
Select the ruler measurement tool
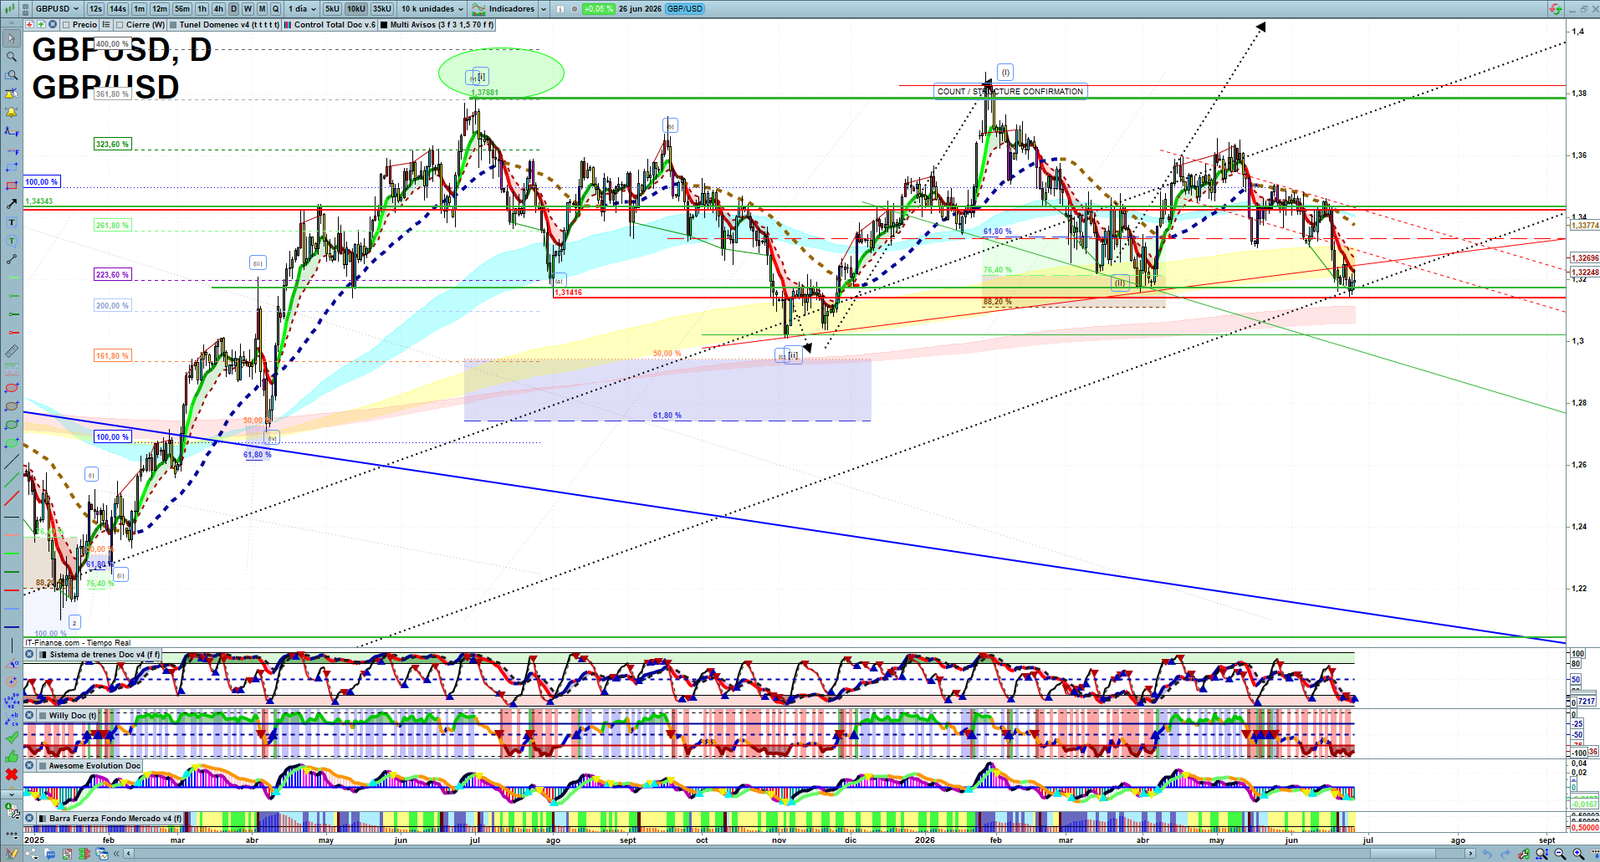pos(11,352)
